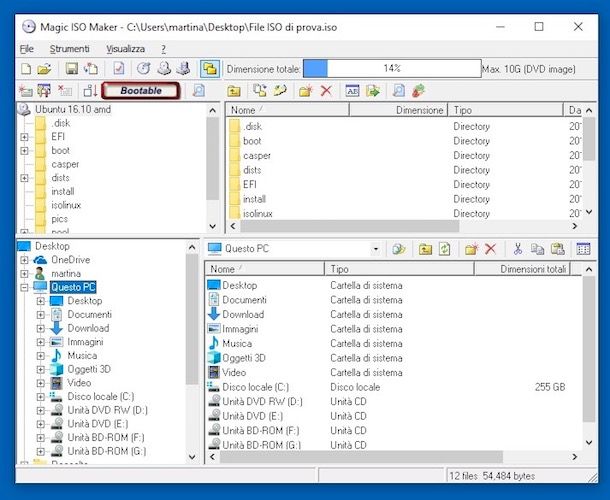610x500 pixels.
Task: Click the virtual drive computer icon
Action: click(183, 69)
